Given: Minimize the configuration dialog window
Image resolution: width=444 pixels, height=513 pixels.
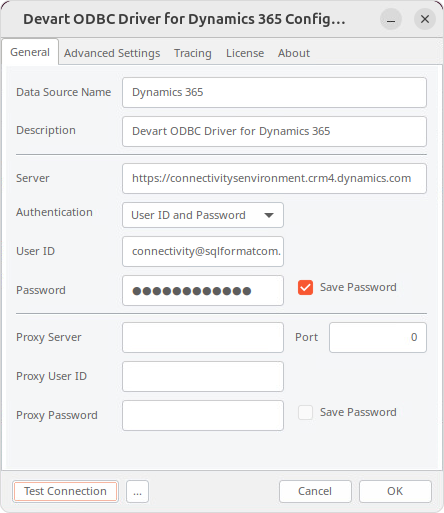Looking at the screenshot, I should [391, 19].
